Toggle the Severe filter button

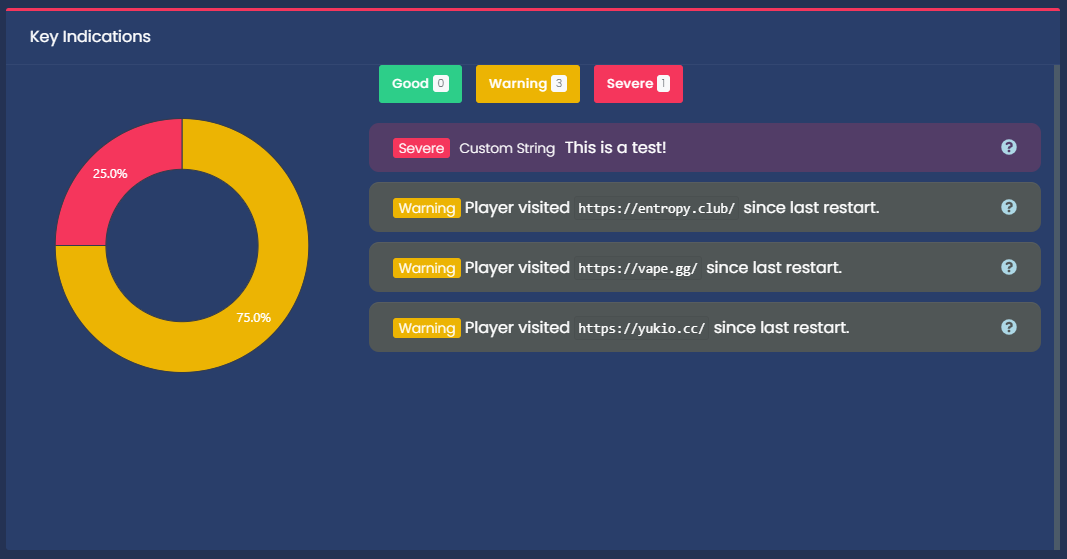click(x=638, y=84)
